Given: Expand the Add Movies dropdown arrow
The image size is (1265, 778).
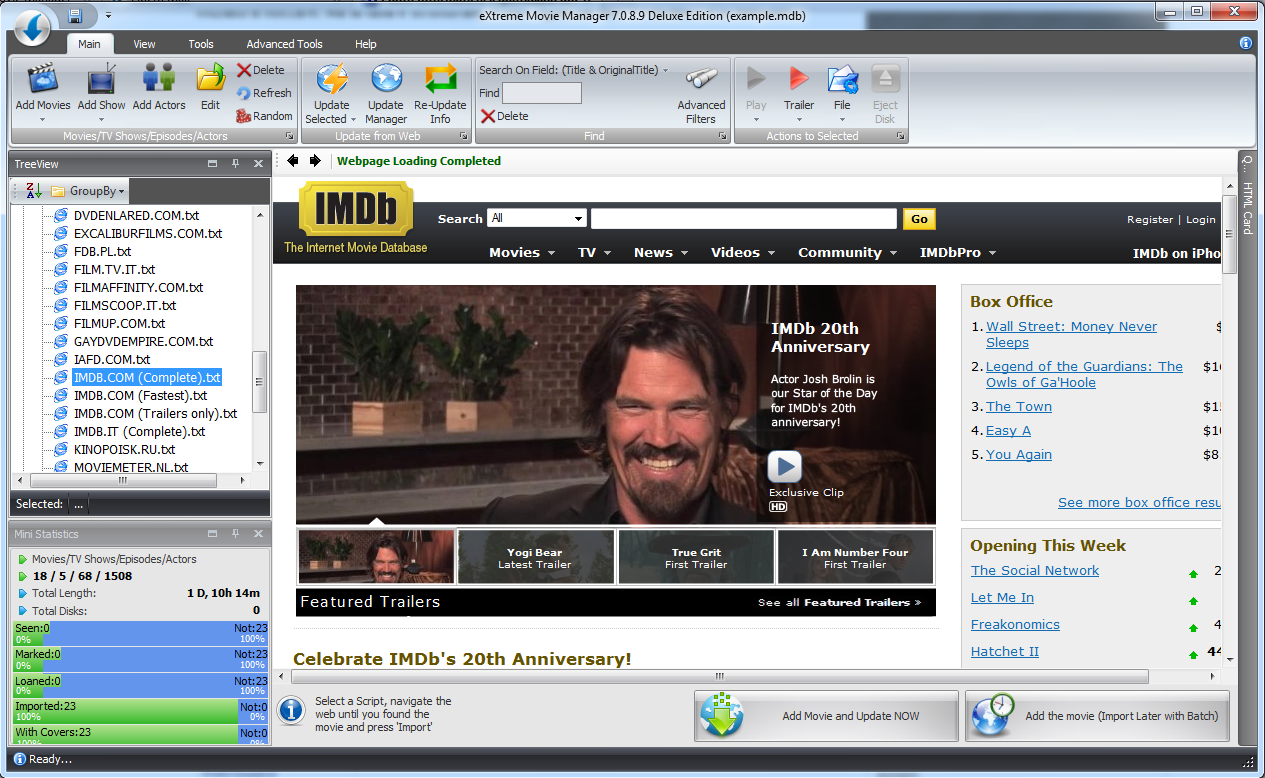Looking at the screenshot, I should 43,120.
